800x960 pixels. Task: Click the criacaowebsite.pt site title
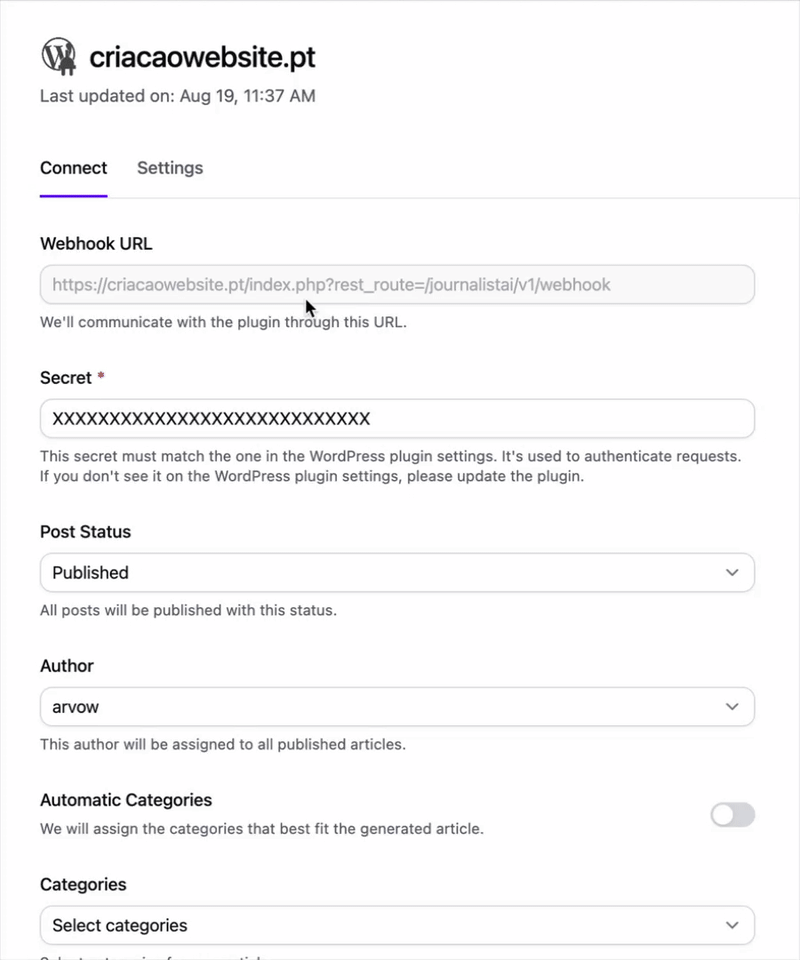(x=203, y=57)
